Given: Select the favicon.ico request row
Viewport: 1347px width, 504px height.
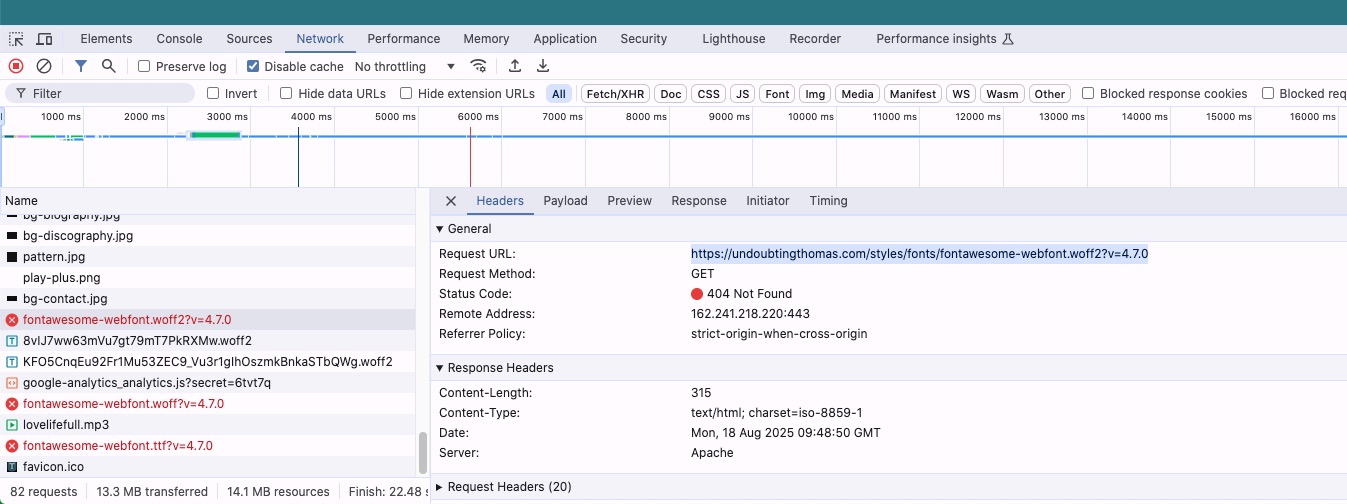Looking at the screenshot, I should click(208, 467).
